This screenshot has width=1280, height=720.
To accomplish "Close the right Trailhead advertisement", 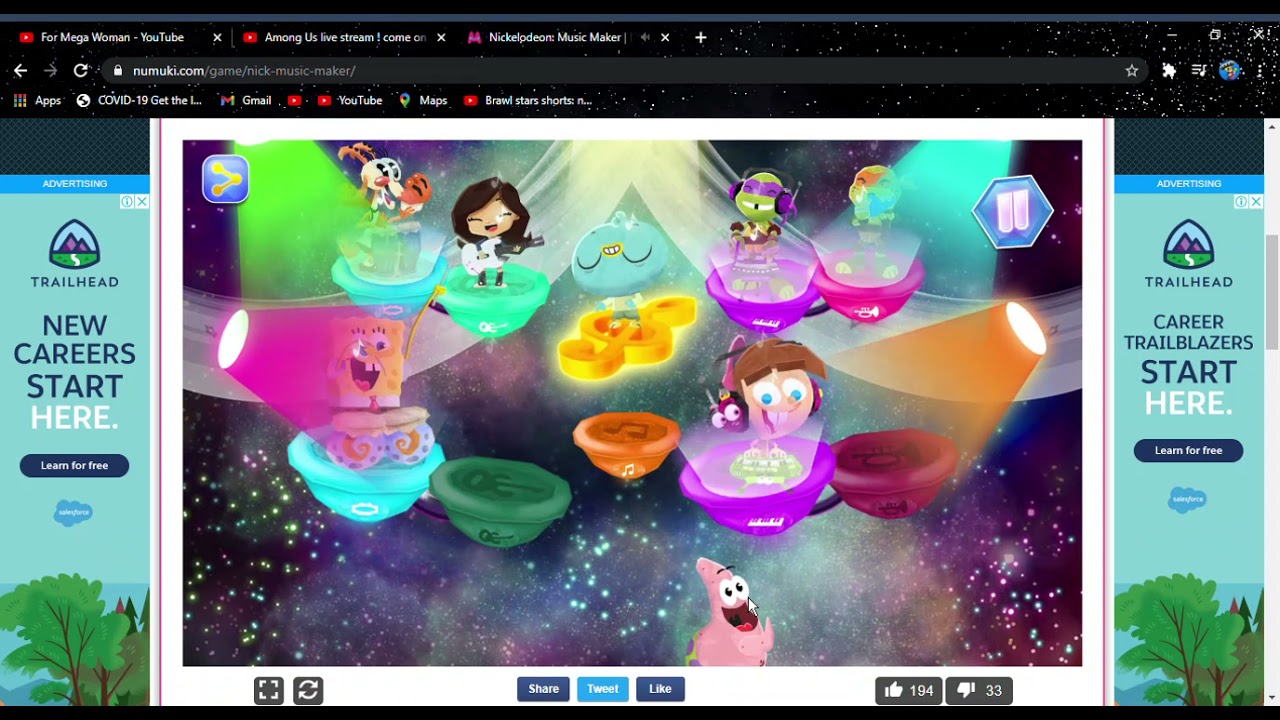I will click(x=1256, y=202).
